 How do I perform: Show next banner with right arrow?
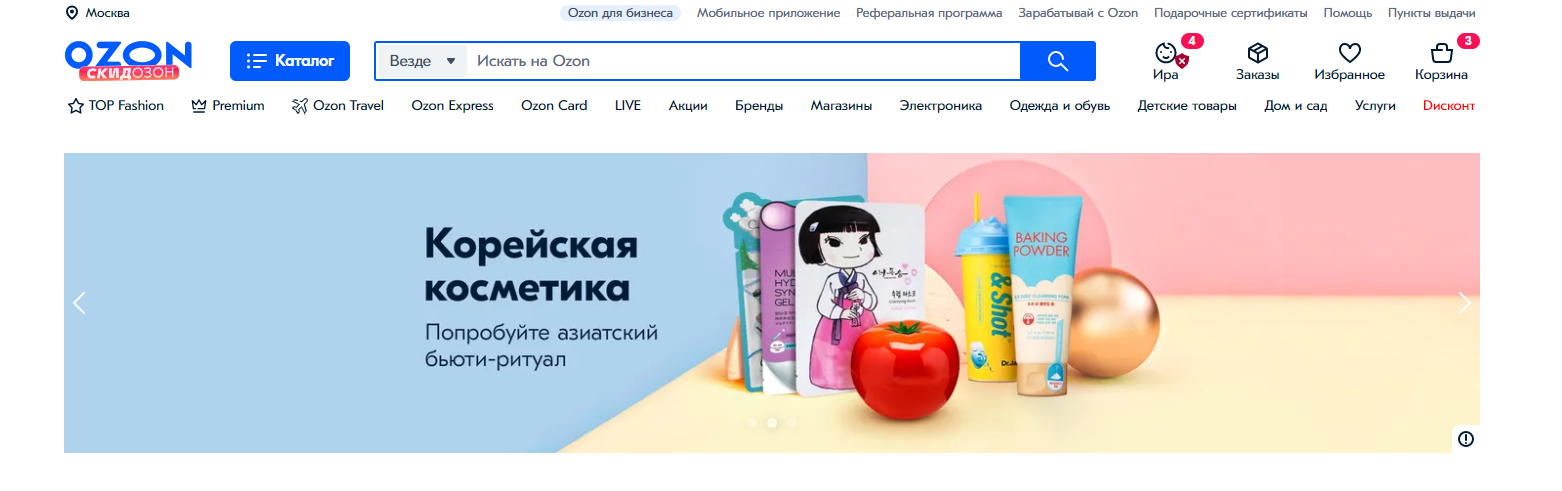[x=1465, y=303]
